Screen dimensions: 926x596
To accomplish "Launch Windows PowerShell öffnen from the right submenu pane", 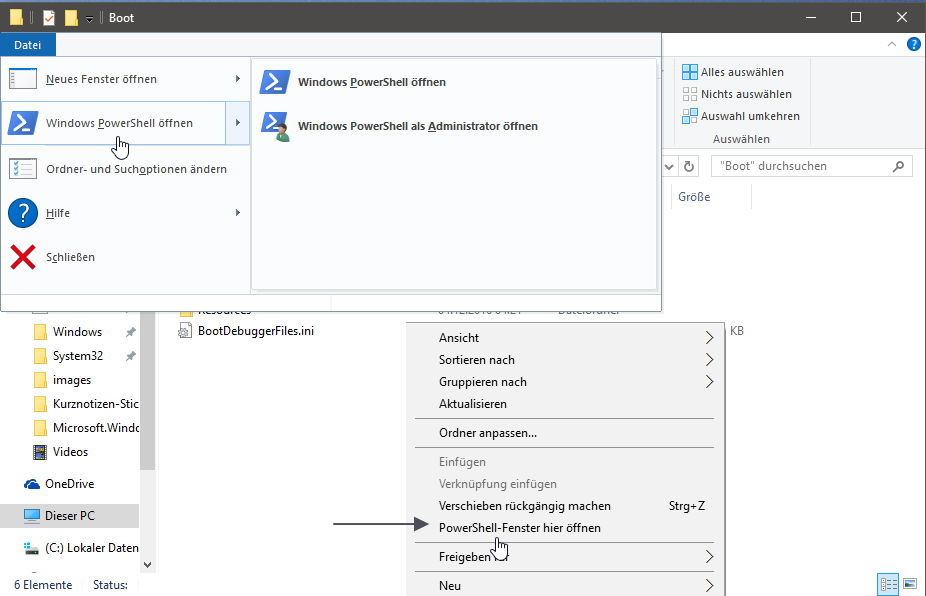I will [454, 82].
